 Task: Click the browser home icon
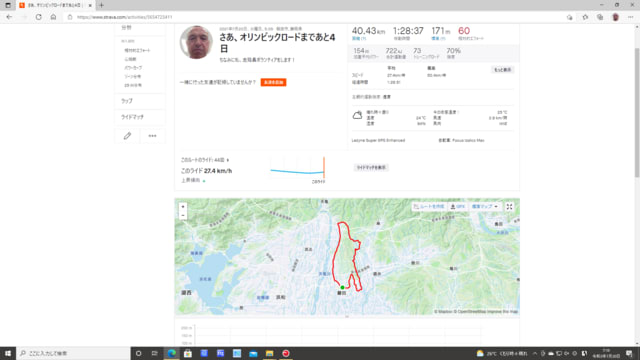[53, 17]
